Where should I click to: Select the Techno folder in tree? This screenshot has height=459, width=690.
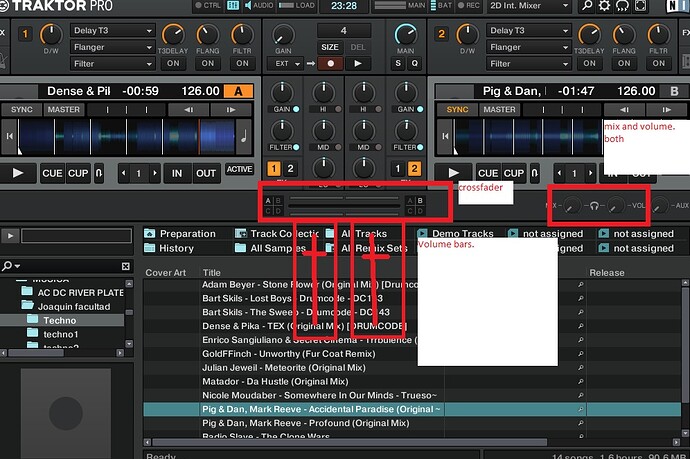[x=59, y=320]
